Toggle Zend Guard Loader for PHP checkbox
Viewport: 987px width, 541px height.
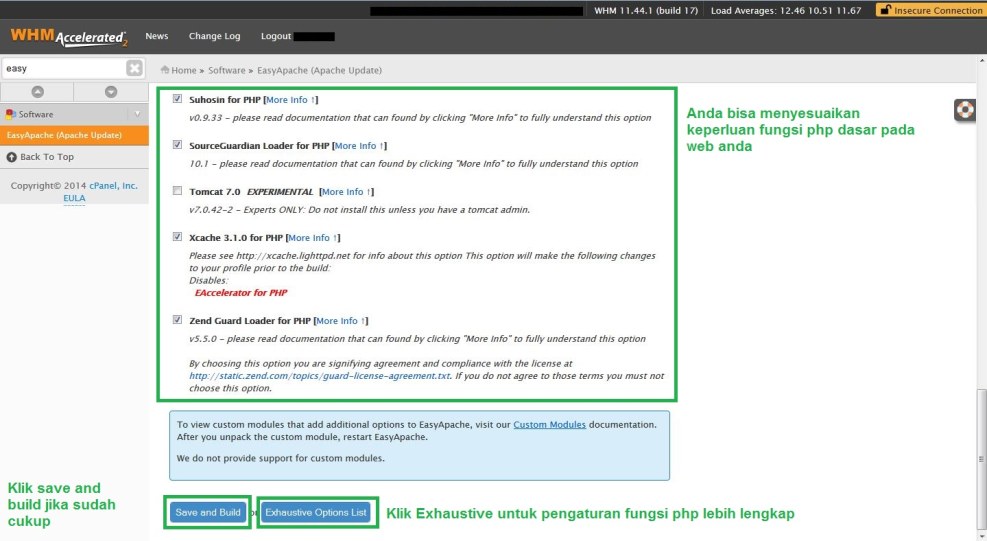(178, 320)
